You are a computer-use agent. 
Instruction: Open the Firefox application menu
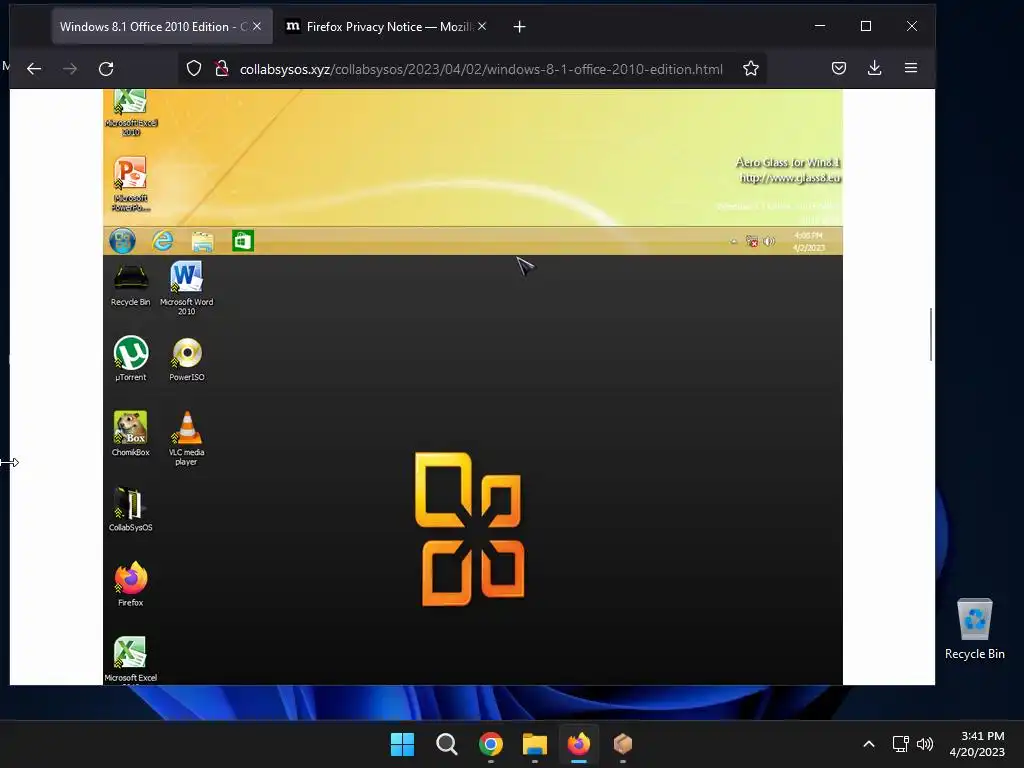[x=911, y=68]
